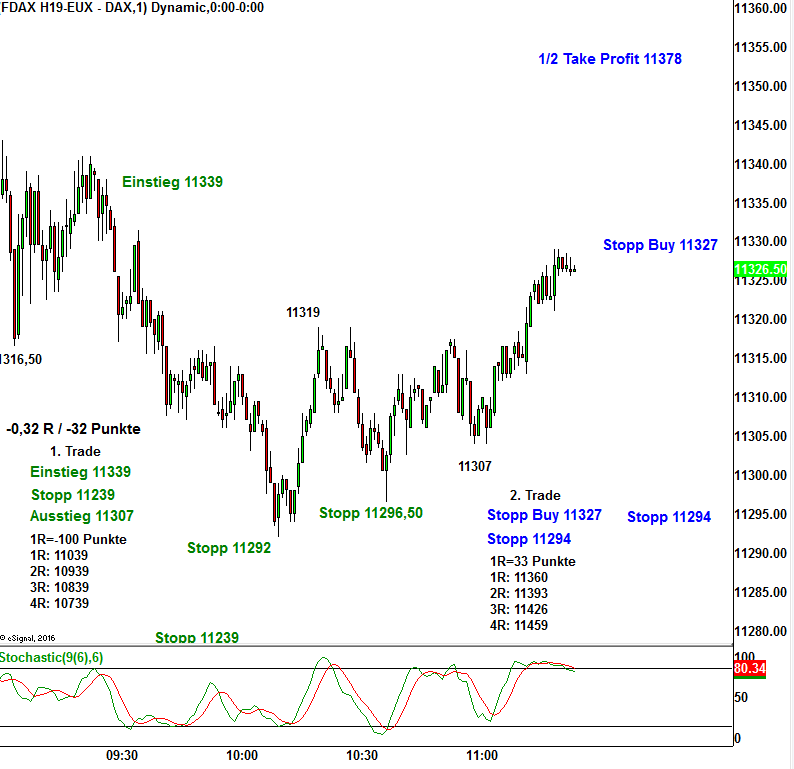
Task: Click the 10:30 mark on time axis
Action: point(362,756)
